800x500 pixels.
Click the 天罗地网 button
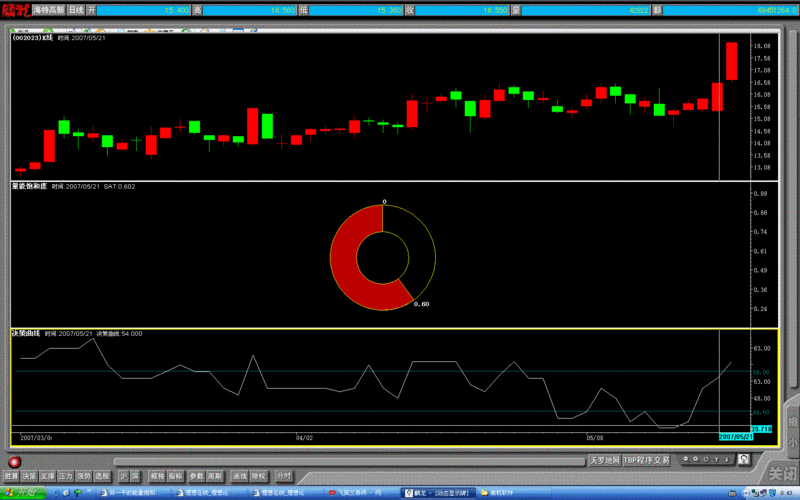603,461
